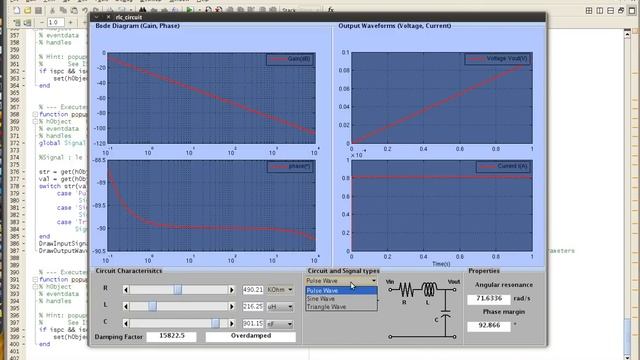
Task: Click the Overdamped status field
Action: (x=251, y=336)
